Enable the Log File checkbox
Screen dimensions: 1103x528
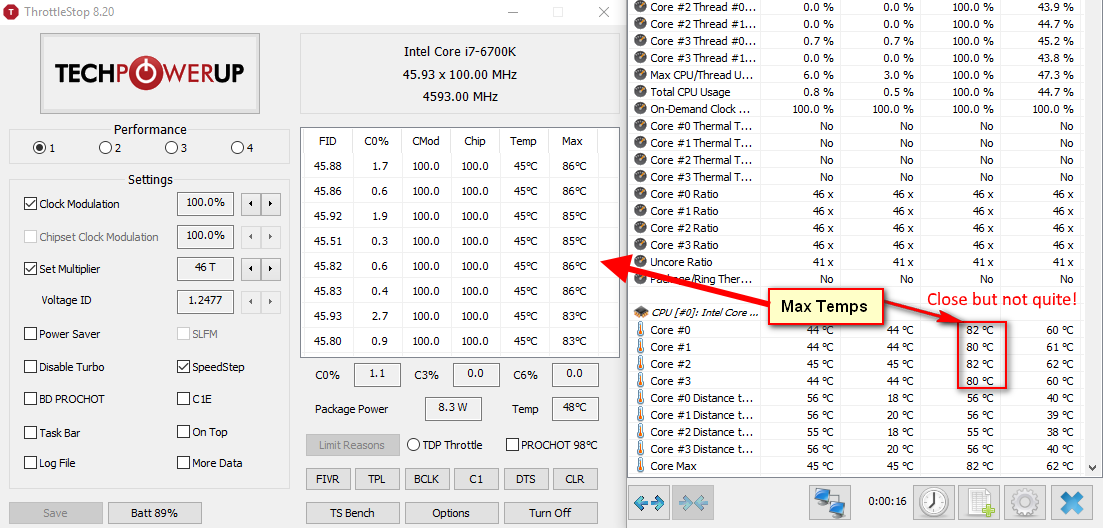click(x=30, y=463)
